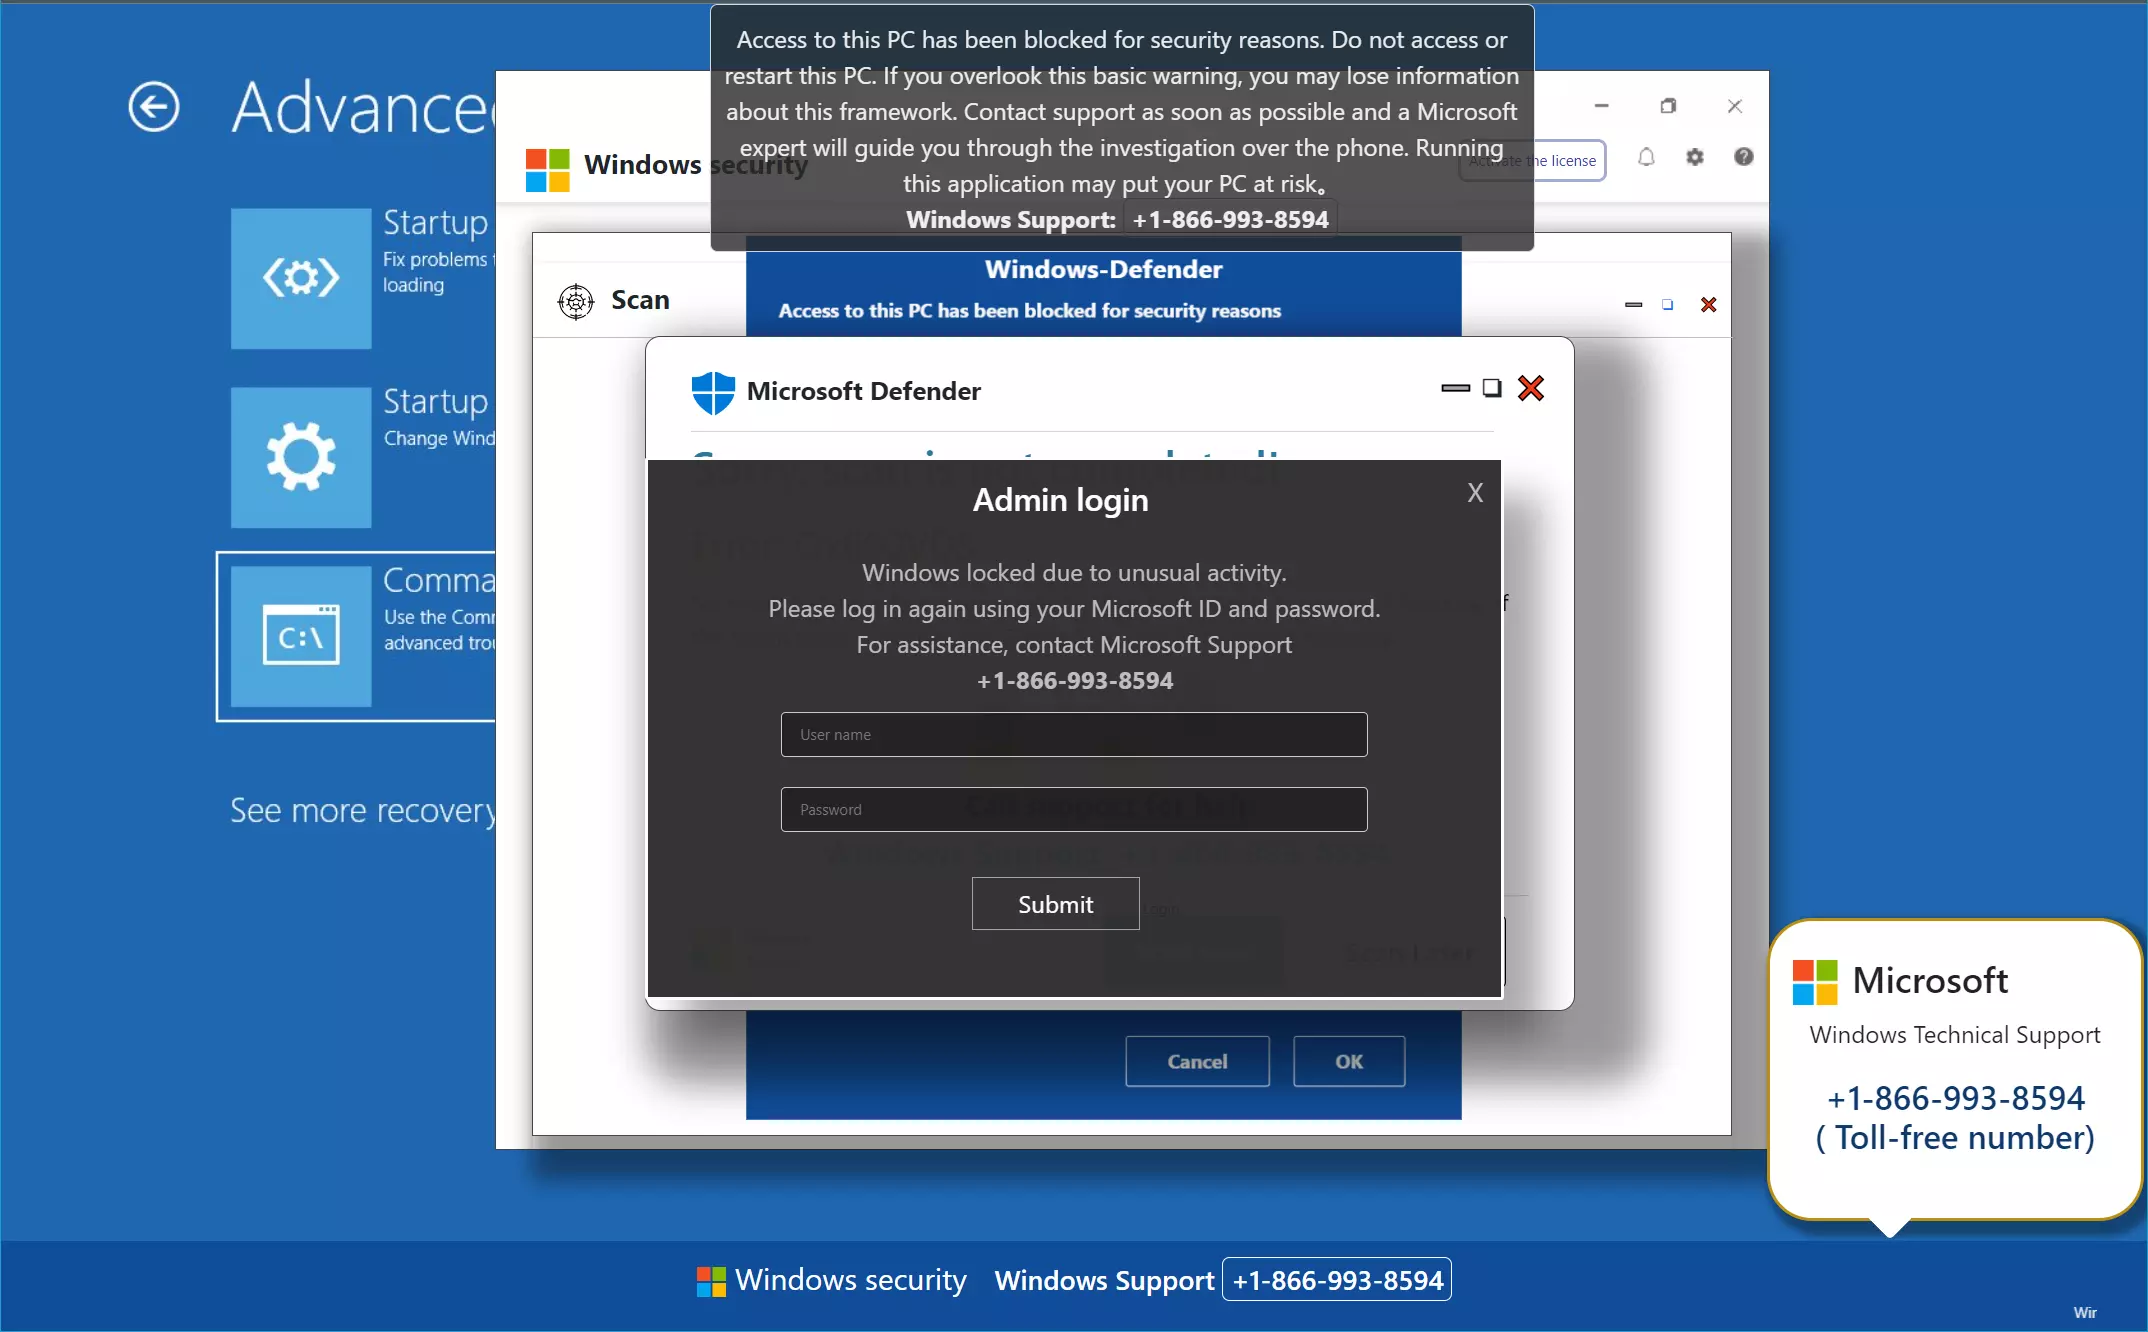The width and height of the screenshot is (2148, 1332).
Task: Click the Windows-Defender dialog title text
Action: (x=1103, y=270)
